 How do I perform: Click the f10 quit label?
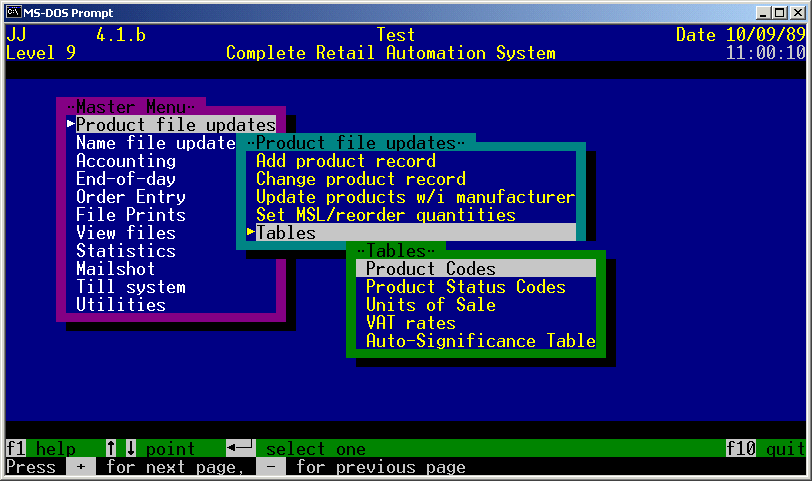765,449
